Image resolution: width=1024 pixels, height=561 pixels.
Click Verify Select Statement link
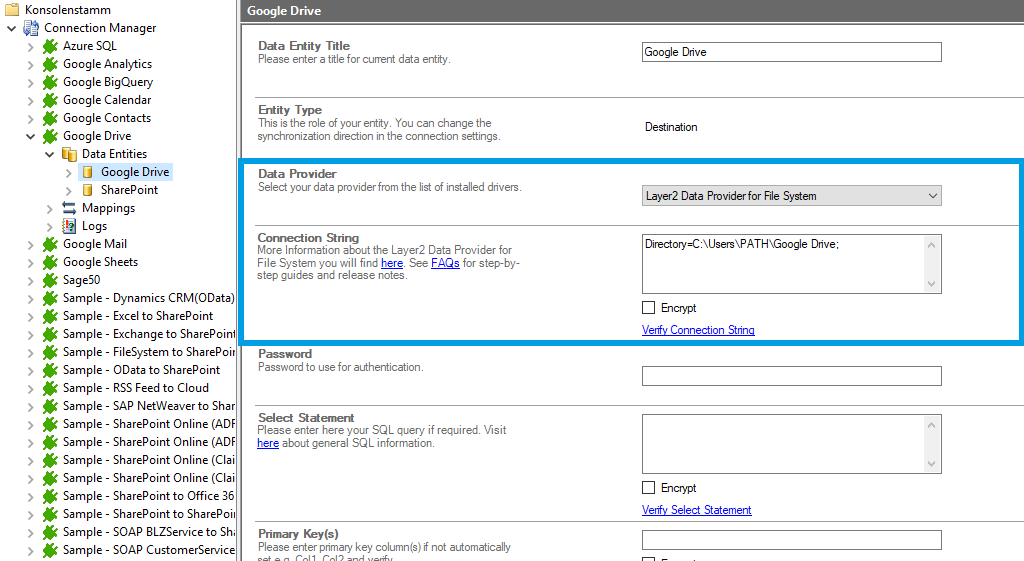click(697, 510)
